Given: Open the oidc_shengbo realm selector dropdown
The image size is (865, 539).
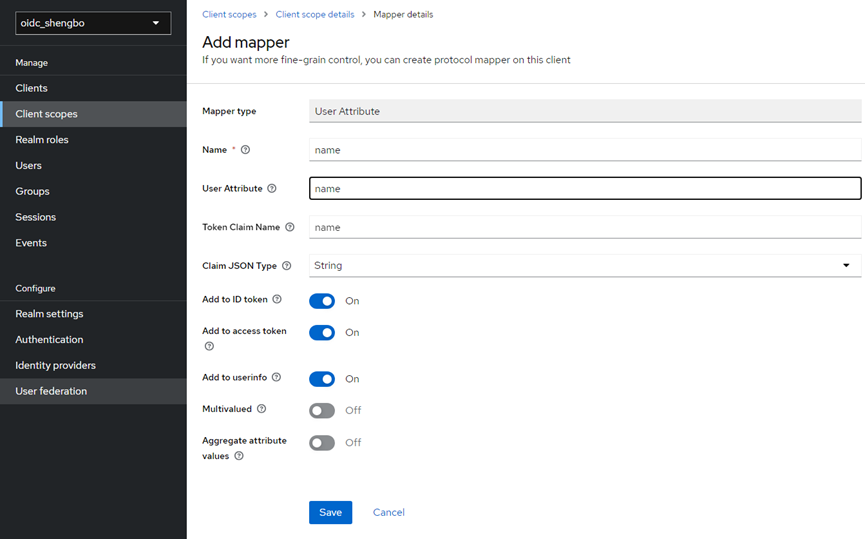Looking at the screenshot, I should (93, 23).
